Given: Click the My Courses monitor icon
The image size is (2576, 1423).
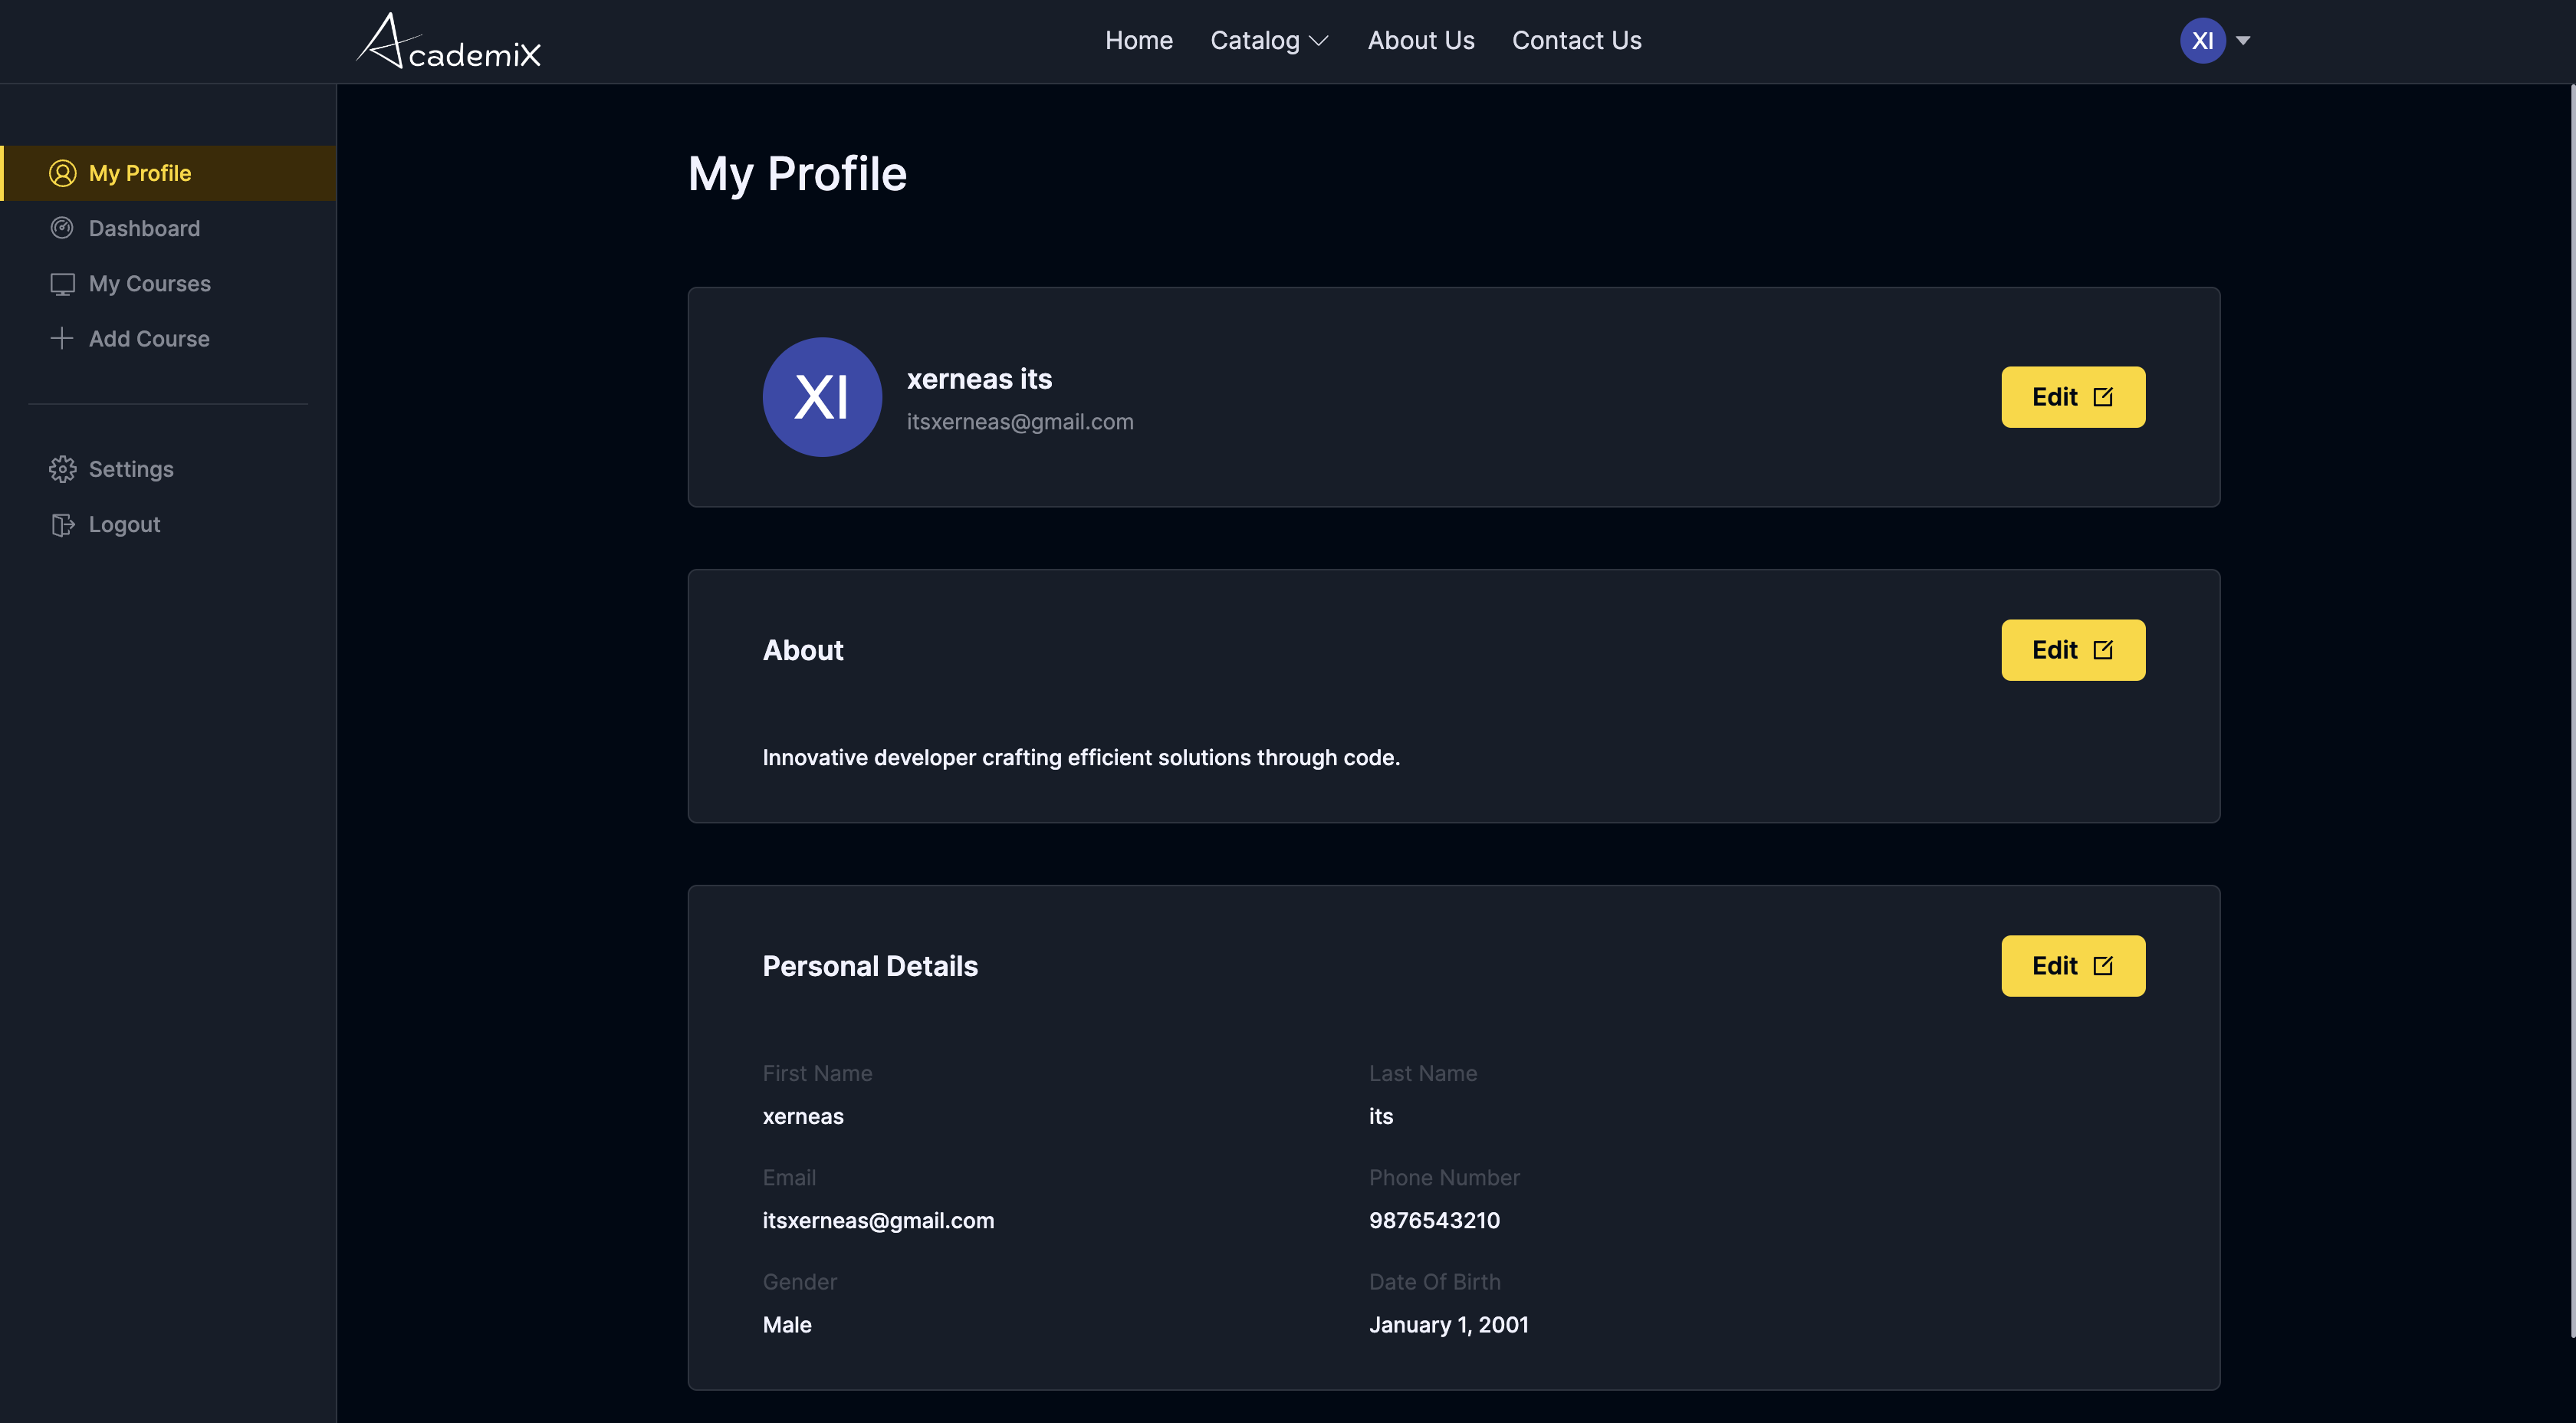Looking at the screenshot, I should click(x=62, y=284).
